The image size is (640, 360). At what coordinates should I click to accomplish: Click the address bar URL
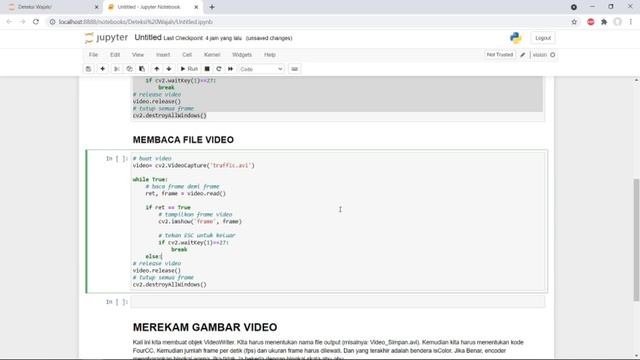pyautogui.click(x=136, y=22)
